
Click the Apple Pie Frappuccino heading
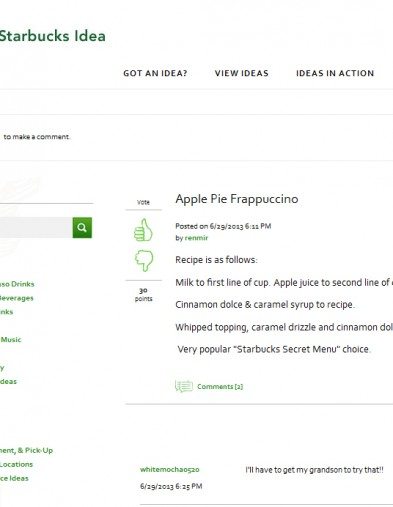(237, 199)
